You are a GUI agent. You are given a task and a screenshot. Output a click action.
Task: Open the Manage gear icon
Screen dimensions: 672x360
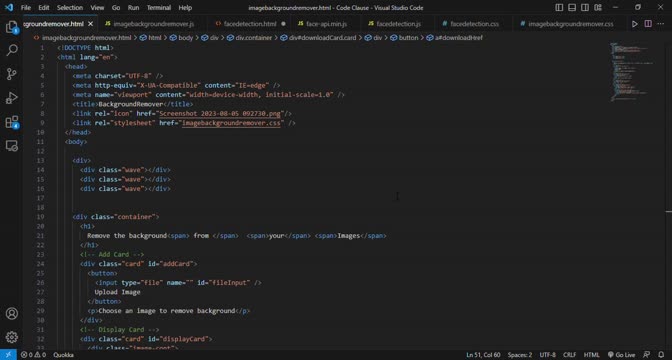(12, 337)
